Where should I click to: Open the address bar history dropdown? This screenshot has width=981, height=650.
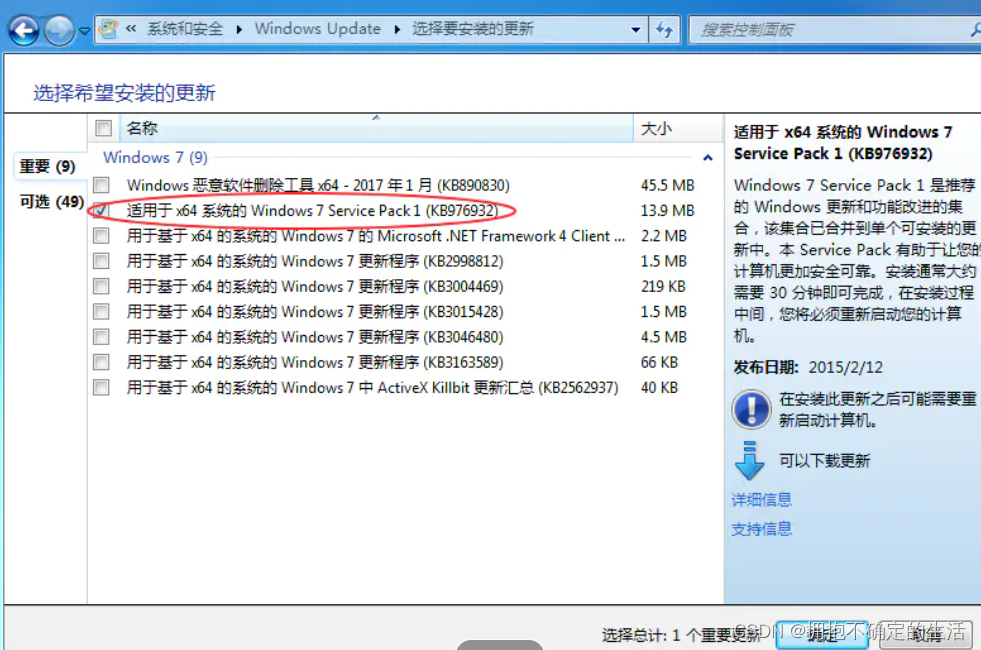point(636,29)
